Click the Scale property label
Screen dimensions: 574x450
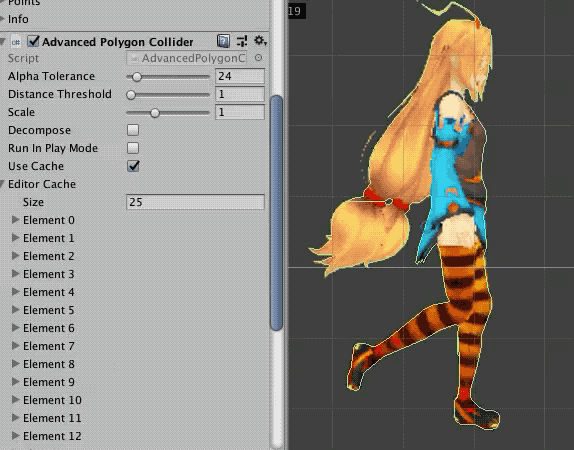[x=21, y=112]
